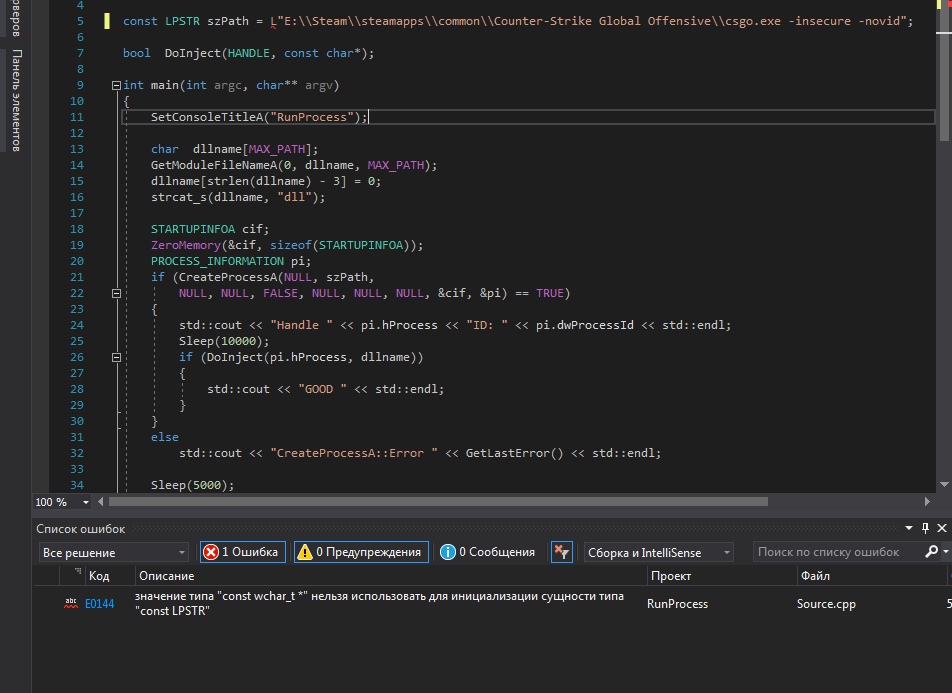Click line number 21 in the gutter
This screenshot has height=693, width=952.
pos(77,278)
